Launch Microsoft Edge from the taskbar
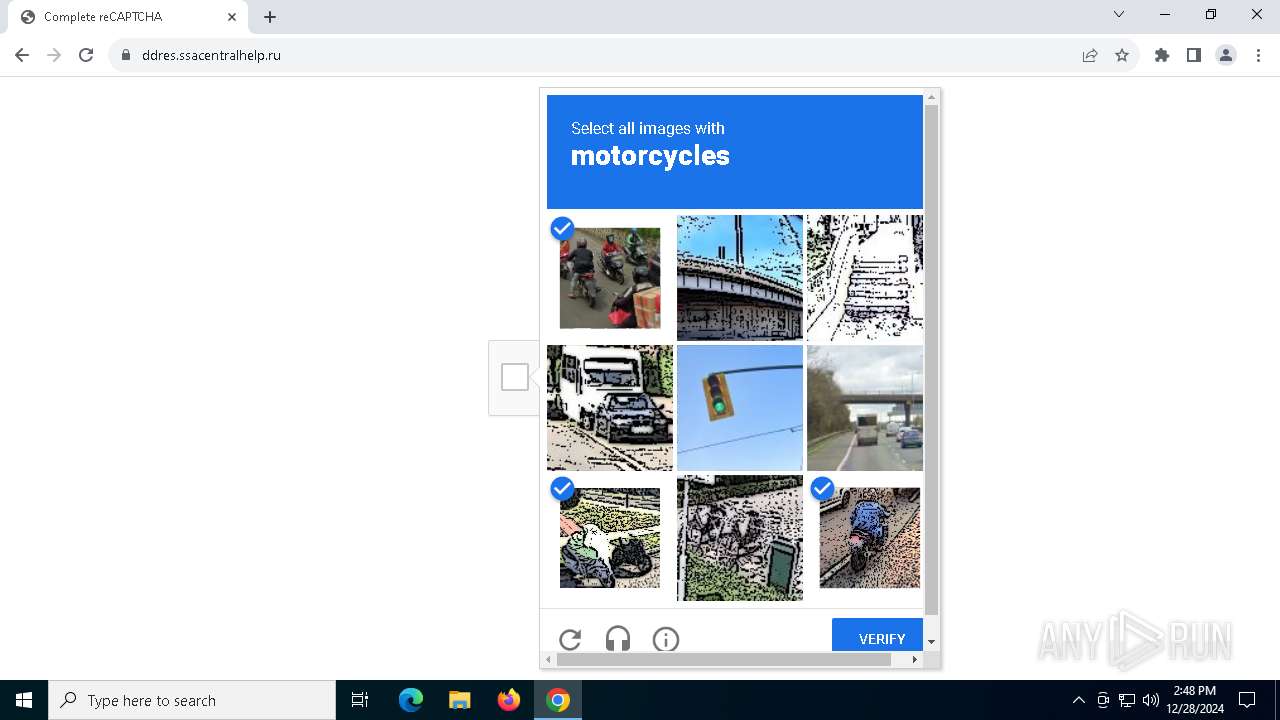Screen dimensions: 1280x720 411,700
